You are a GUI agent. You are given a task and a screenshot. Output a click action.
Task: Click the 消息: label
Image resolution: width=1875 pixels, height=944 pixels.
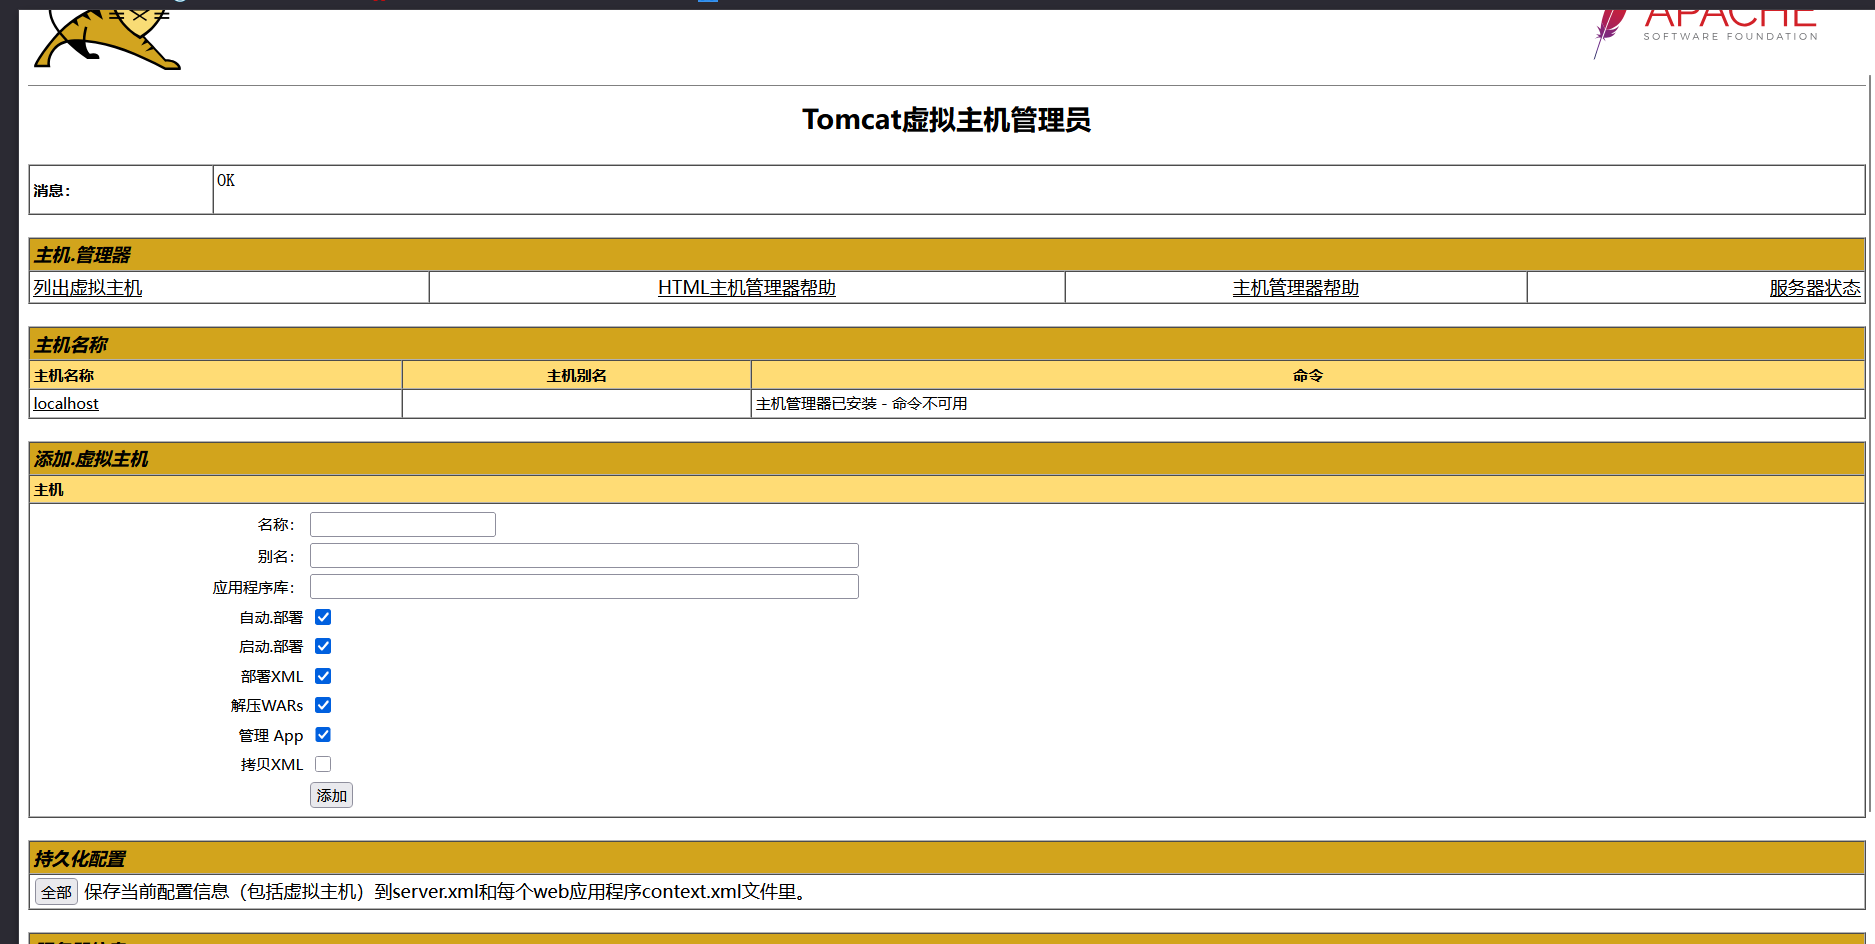pyautogui.click(x=52, y=191)
